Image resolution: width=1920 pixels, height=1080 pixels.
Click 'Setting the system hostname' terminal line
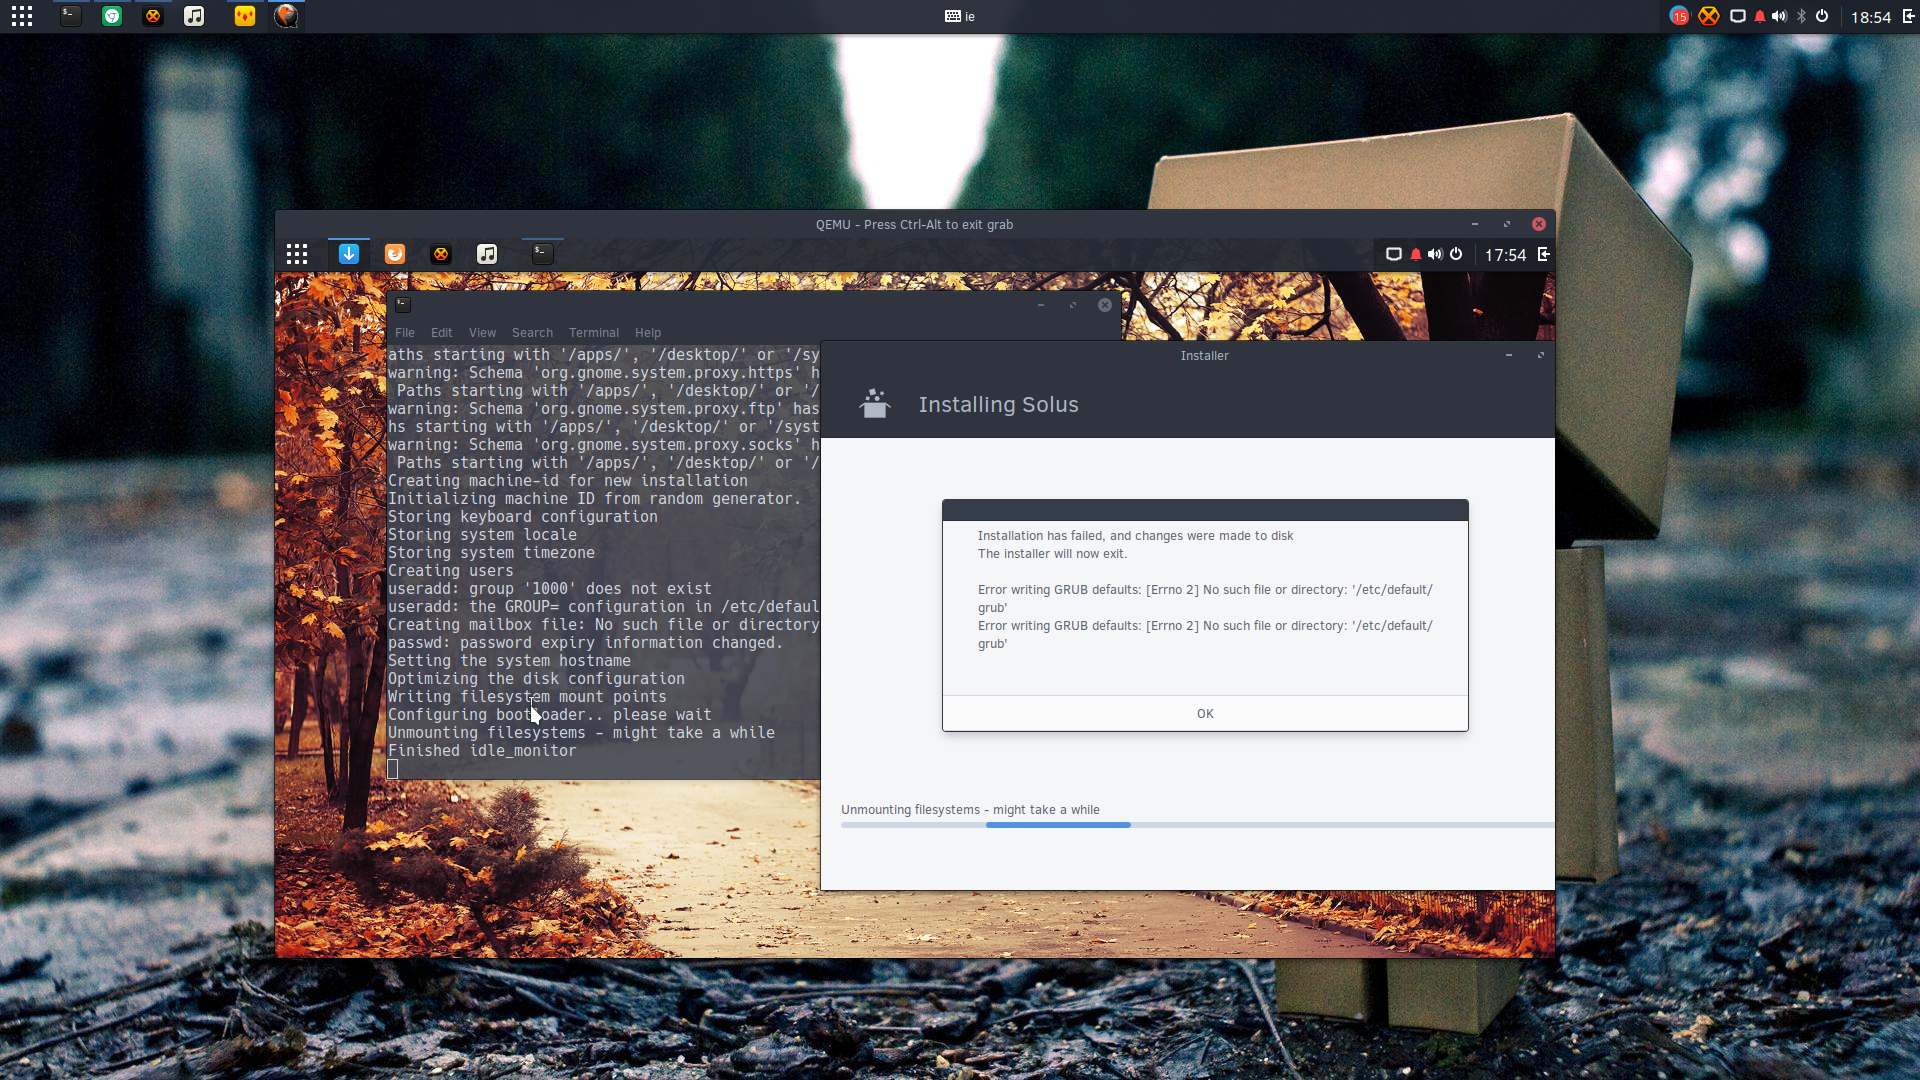509,661
